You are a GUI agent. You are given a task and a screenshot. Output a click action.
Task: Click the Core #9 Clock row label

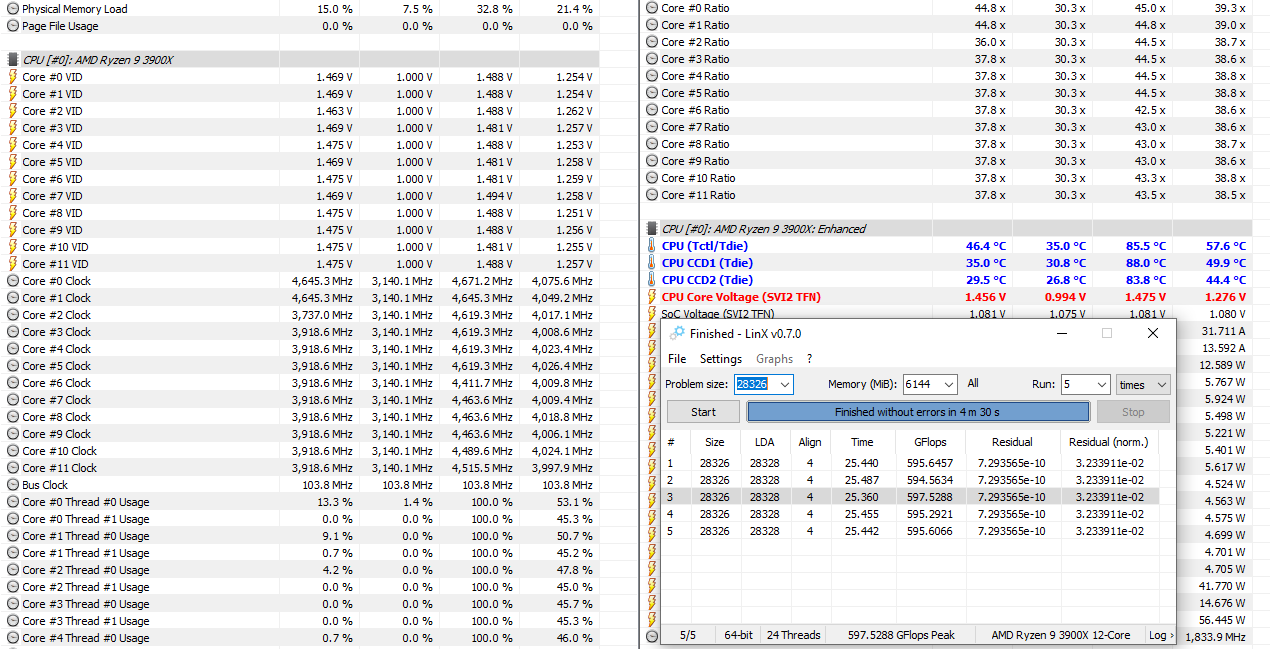(56, 434)
